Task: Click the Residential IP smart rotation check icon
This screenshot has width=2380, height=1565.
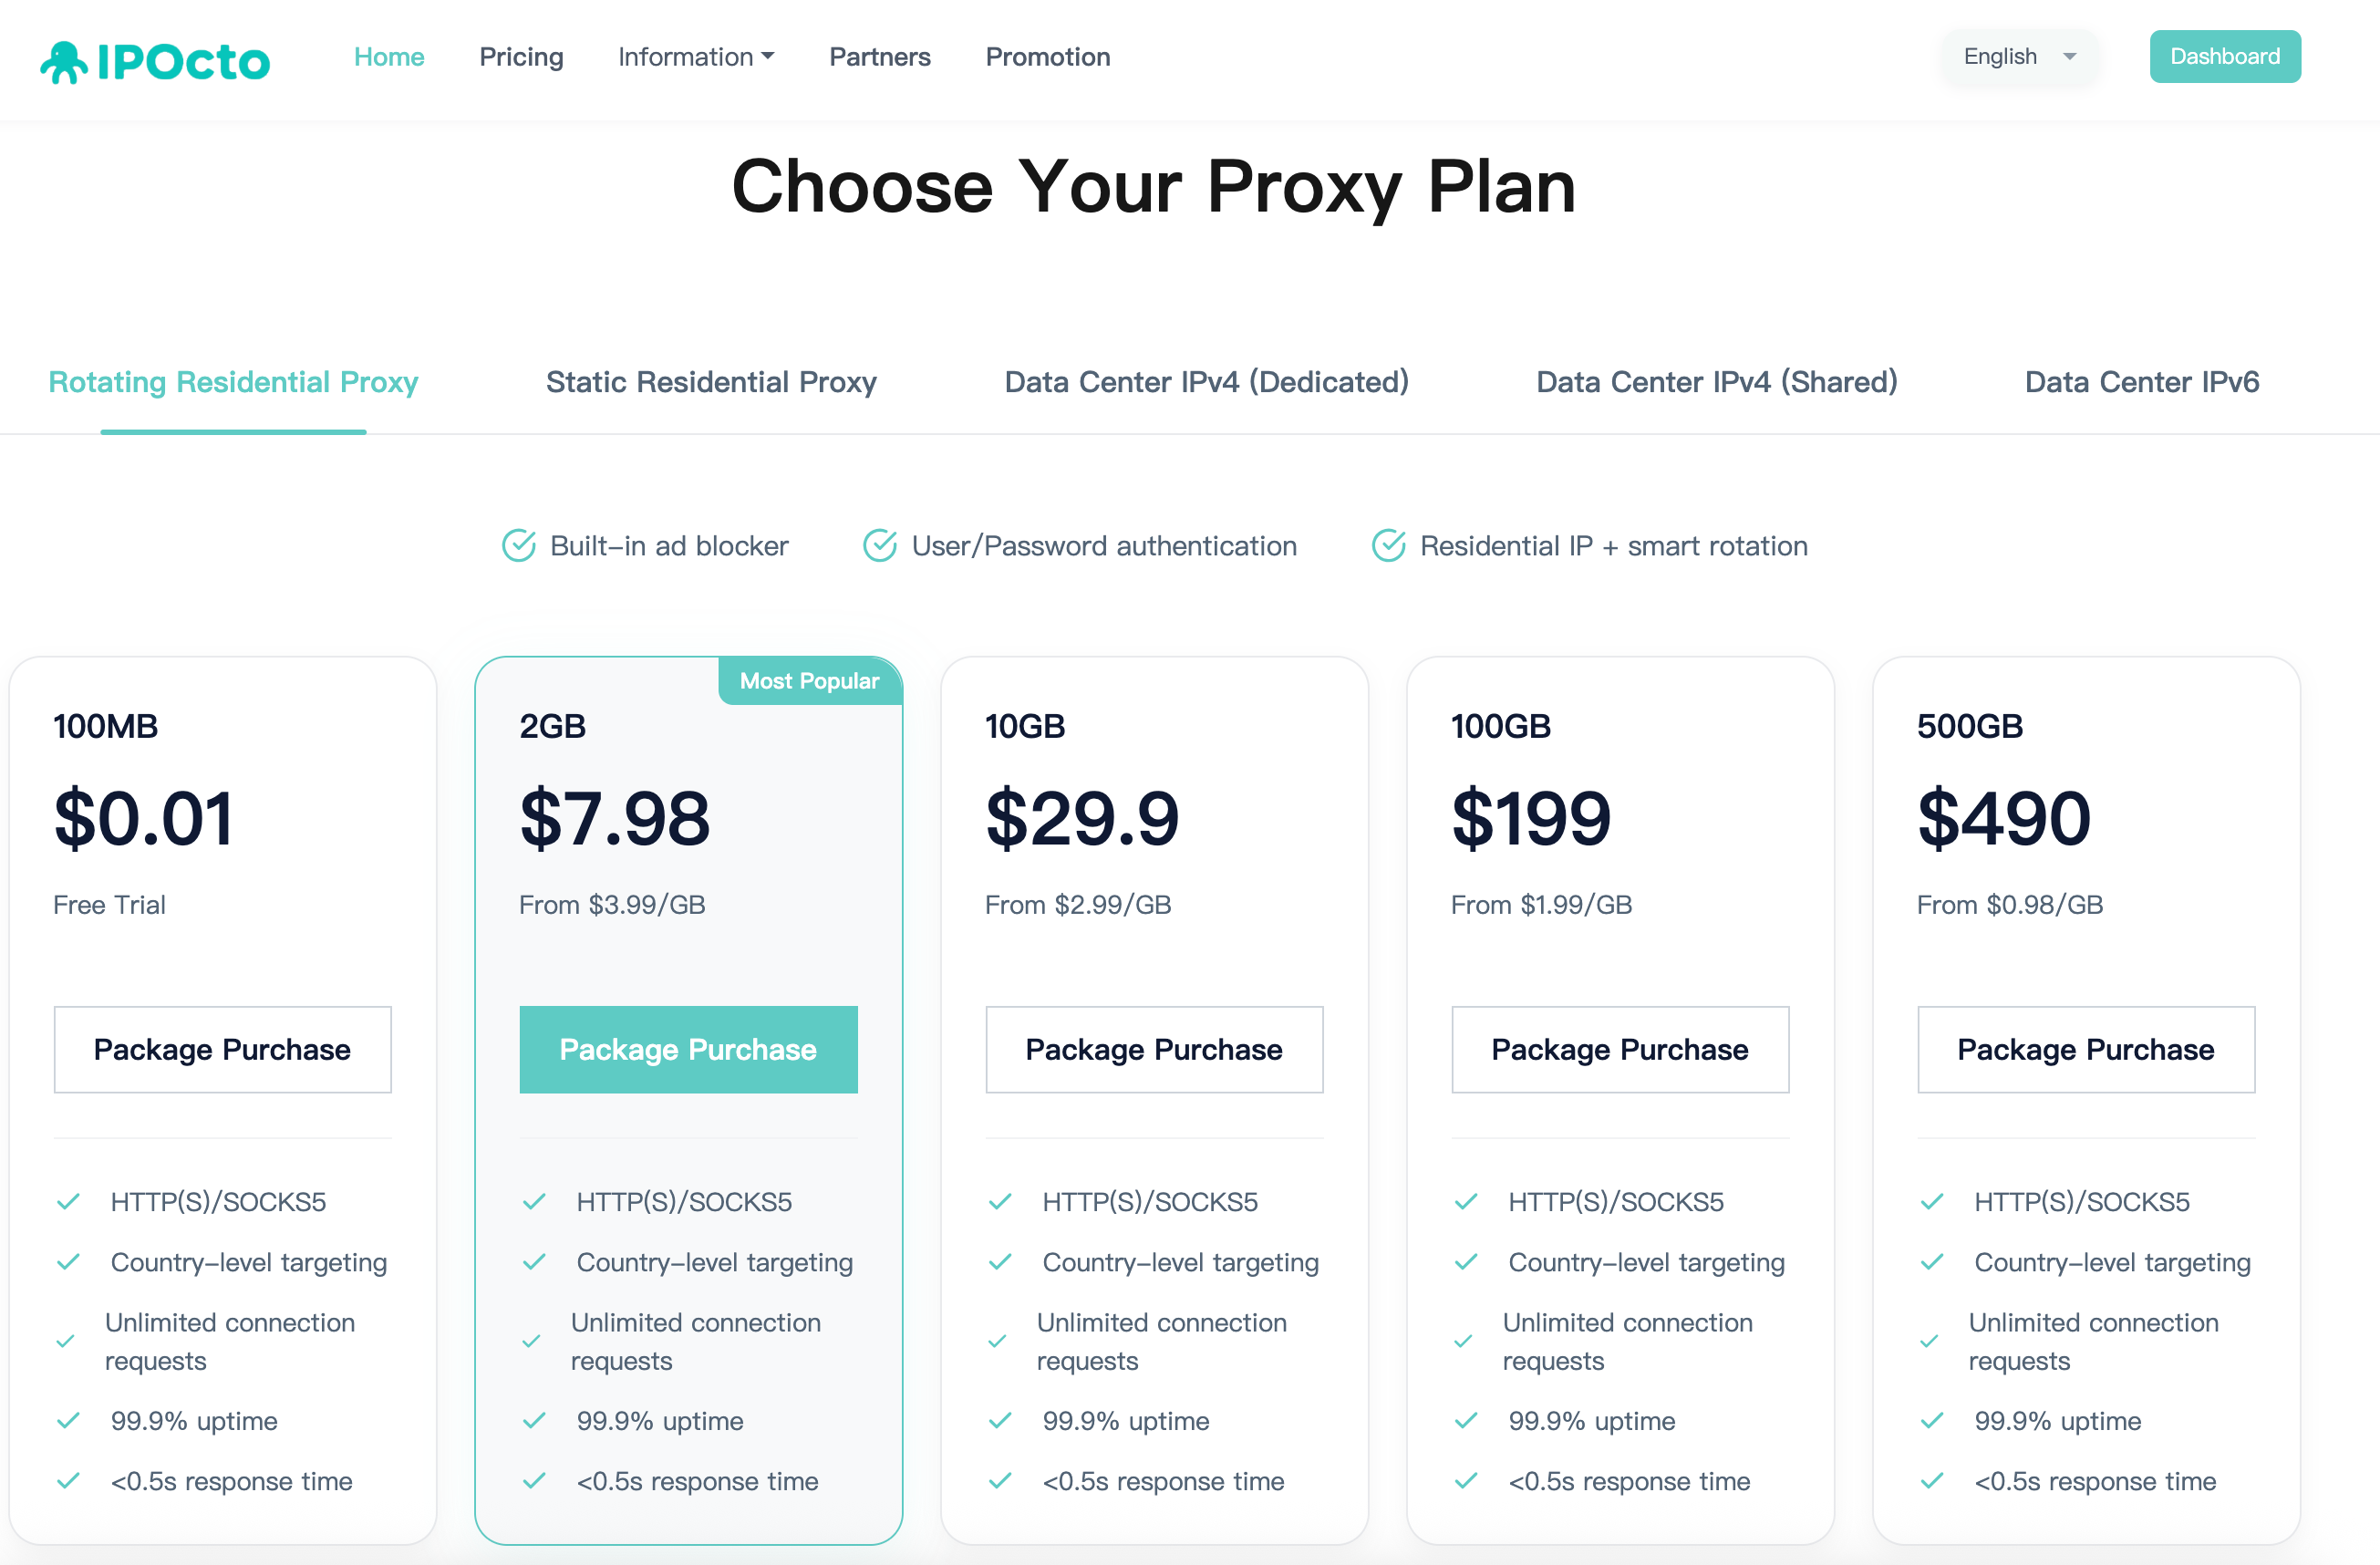Action: 1388,546
